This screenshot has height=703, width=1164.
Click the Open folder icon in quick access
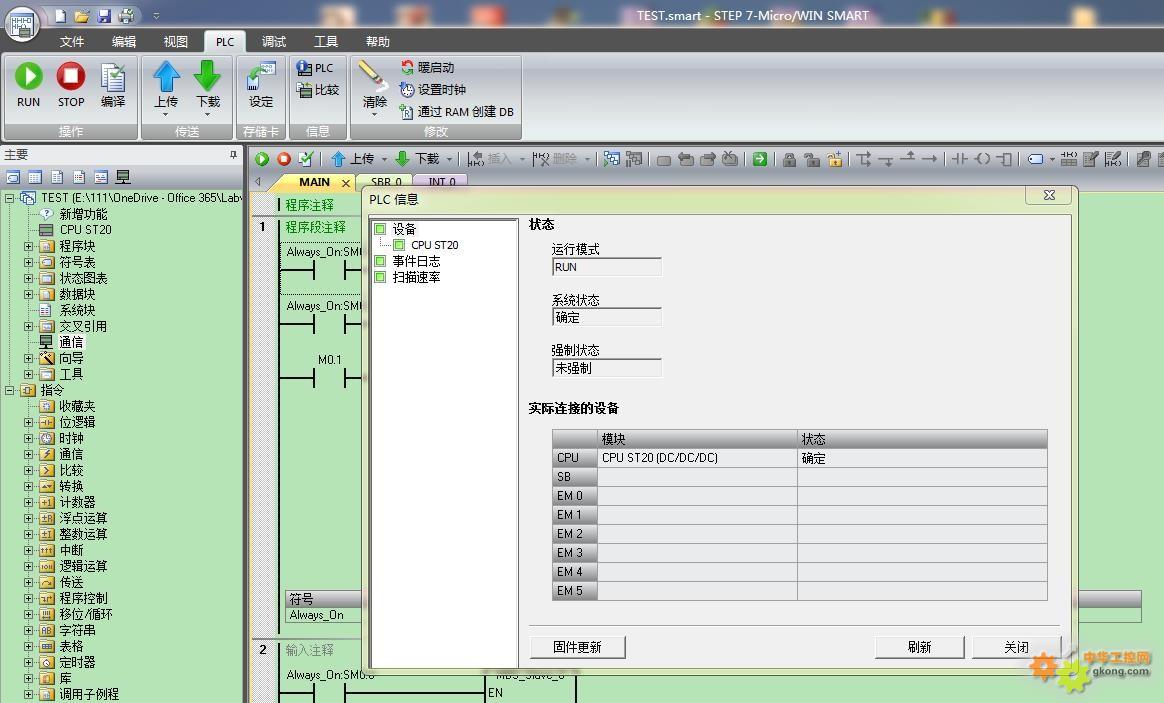point(82,16)
